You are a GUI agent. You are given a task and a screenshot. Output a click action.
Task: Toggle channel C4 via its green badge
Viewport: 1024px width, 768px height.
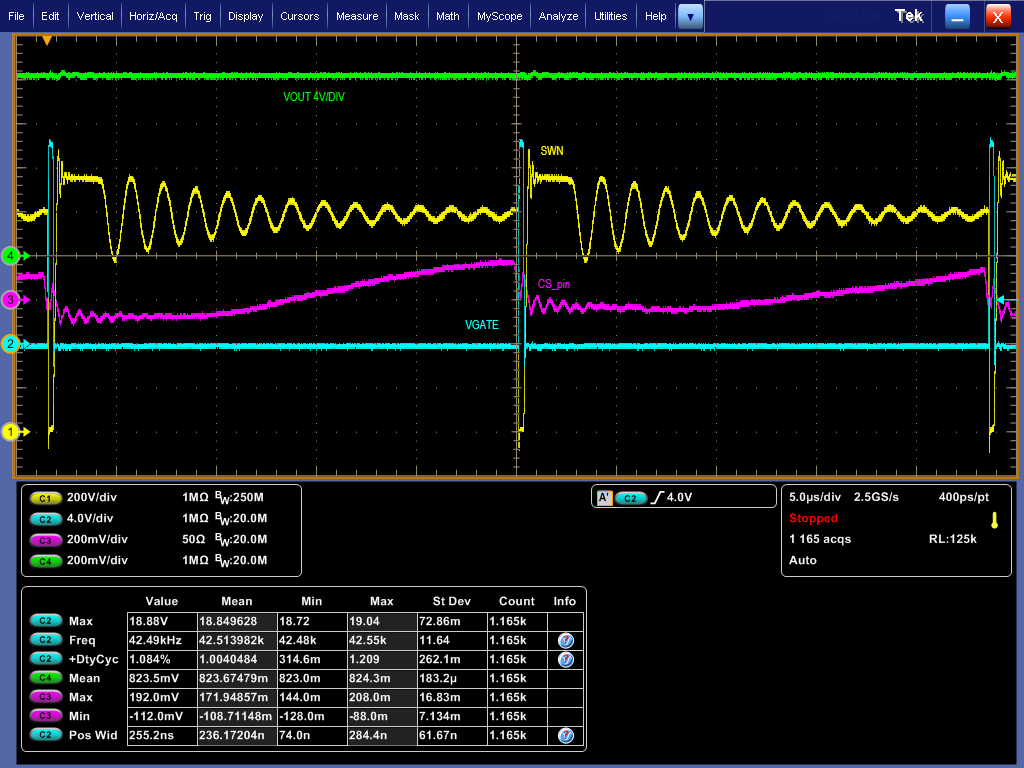46,561
